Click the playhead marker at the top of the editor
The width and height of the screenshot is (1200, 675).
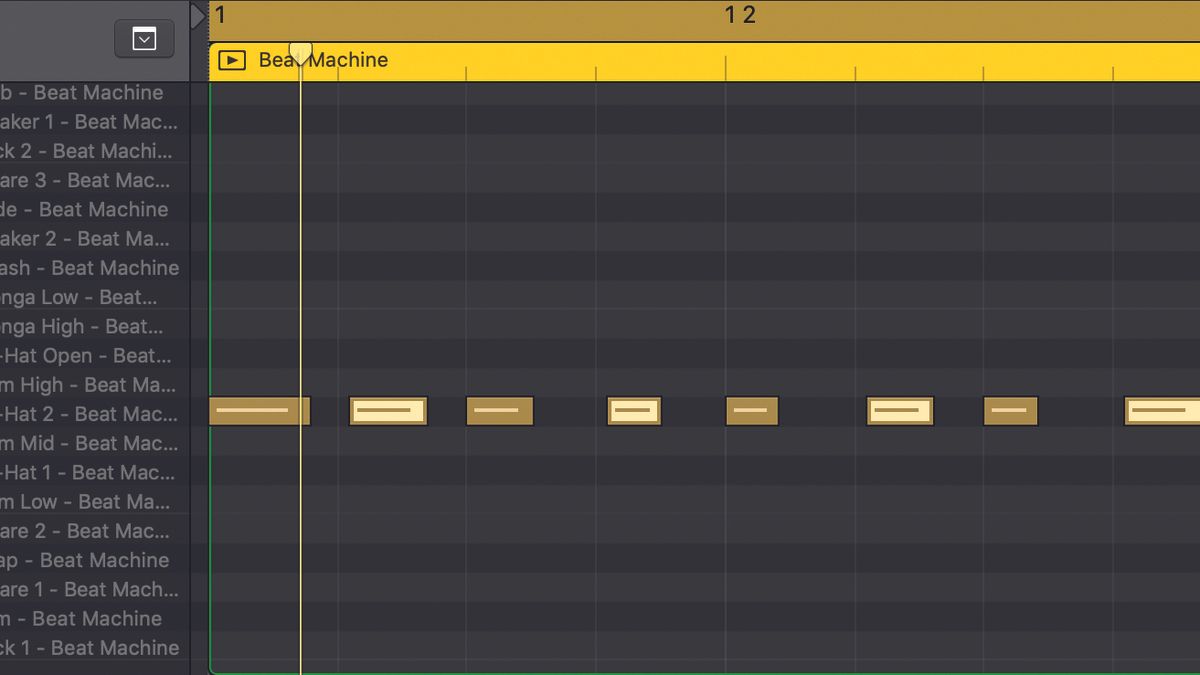[300, 52]
